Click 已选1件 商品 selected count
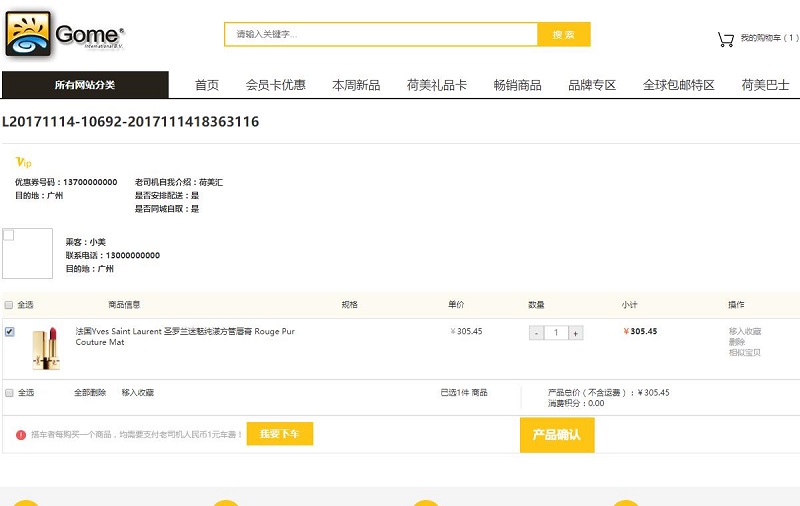 point(464,393)
